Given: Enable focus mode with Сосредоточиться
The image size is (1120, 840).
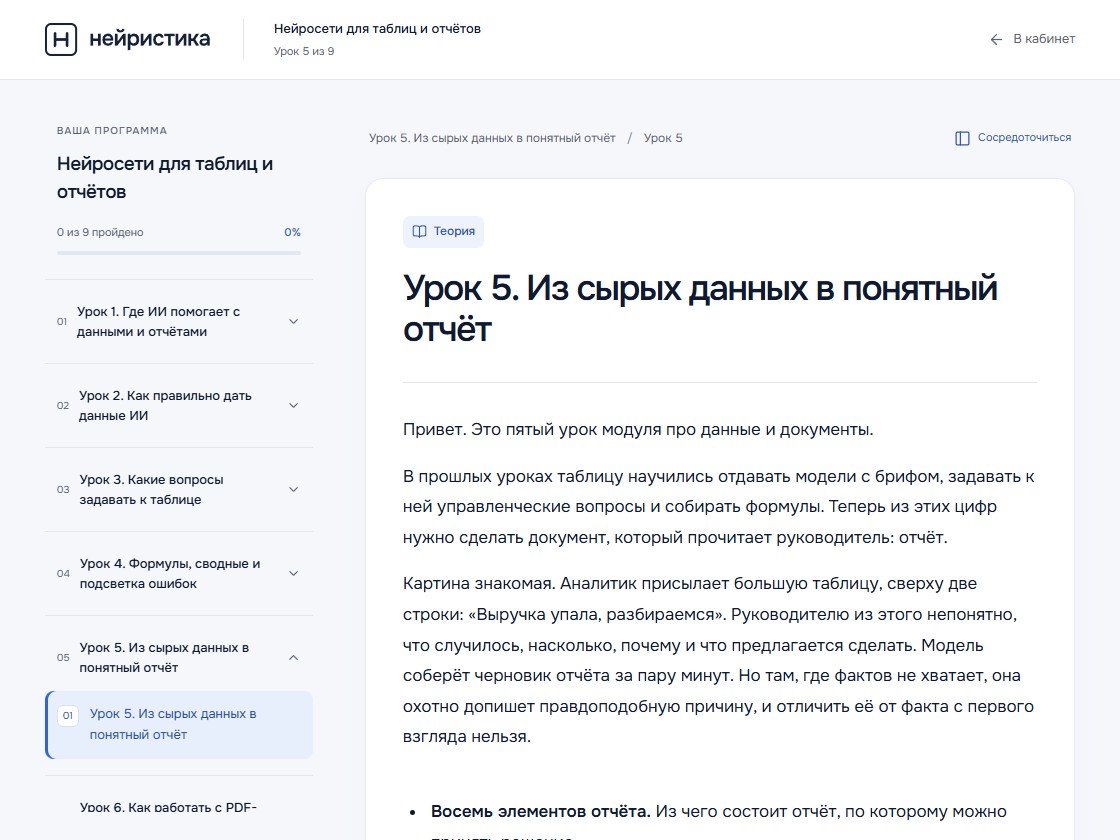Looking at the screenshot, I should [1013, 138].
